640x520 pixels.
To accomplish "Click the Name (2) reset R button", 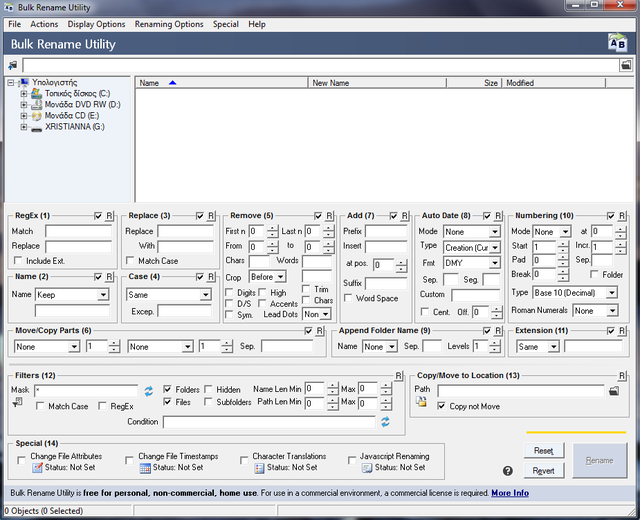I will (109, 277).
